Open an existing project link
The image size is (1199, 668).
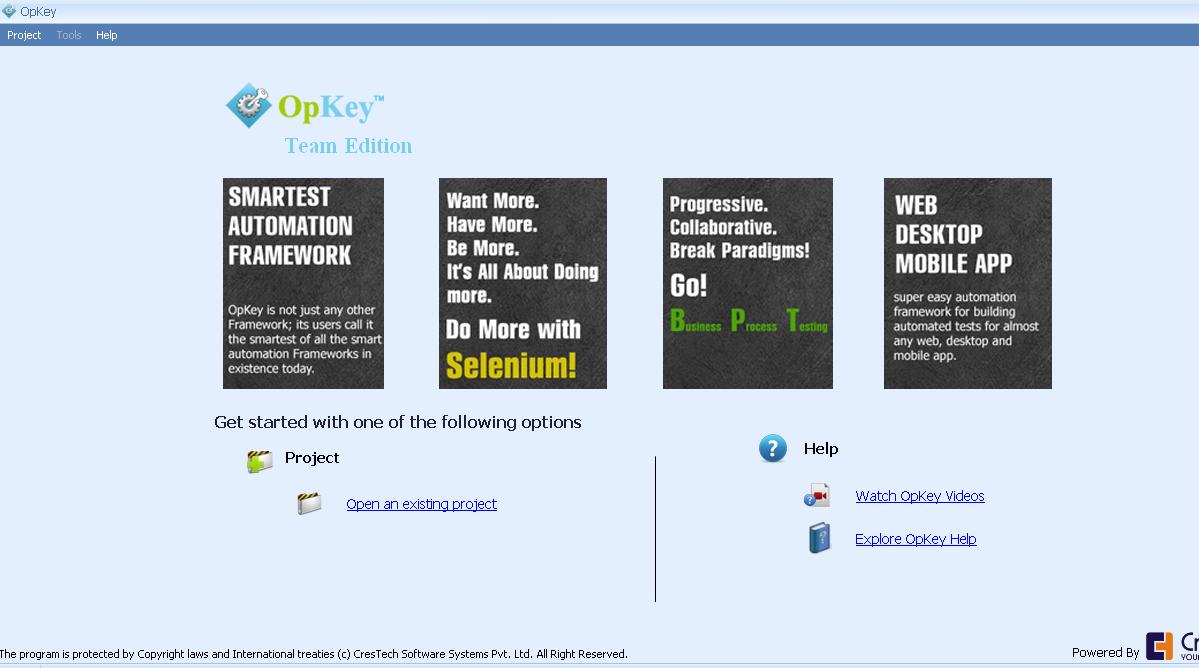[x=421, y=504]
